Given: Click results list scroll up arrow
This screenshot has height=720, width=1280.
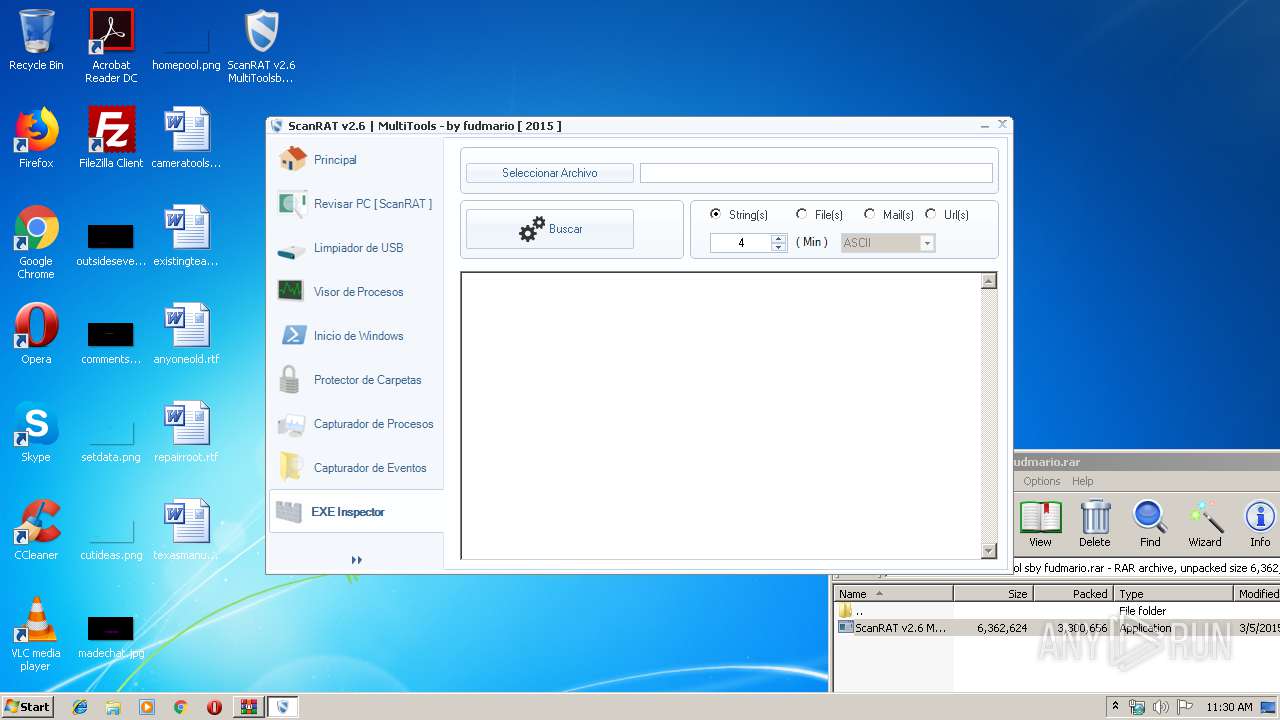Looking at the screenshot, I should coord(989,281).
